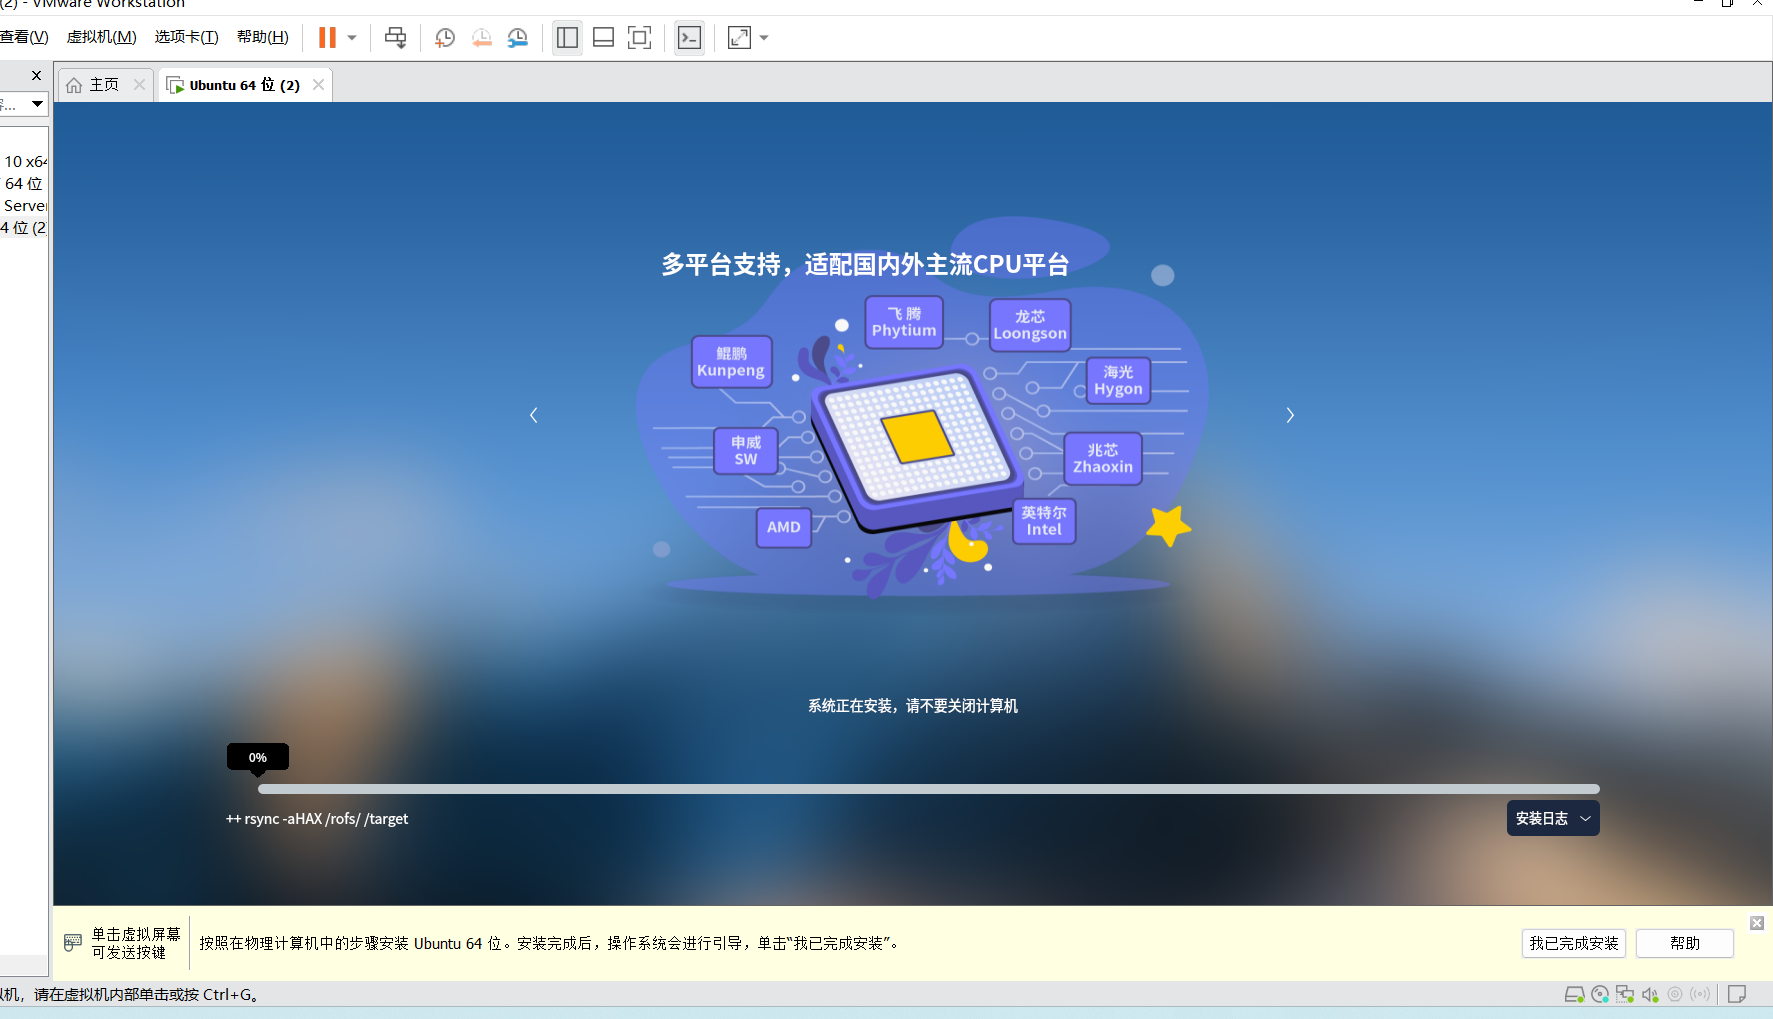1773x1019 pixels.
Task: Open the power options dropdown next to pause
Action: click(352, 38)
